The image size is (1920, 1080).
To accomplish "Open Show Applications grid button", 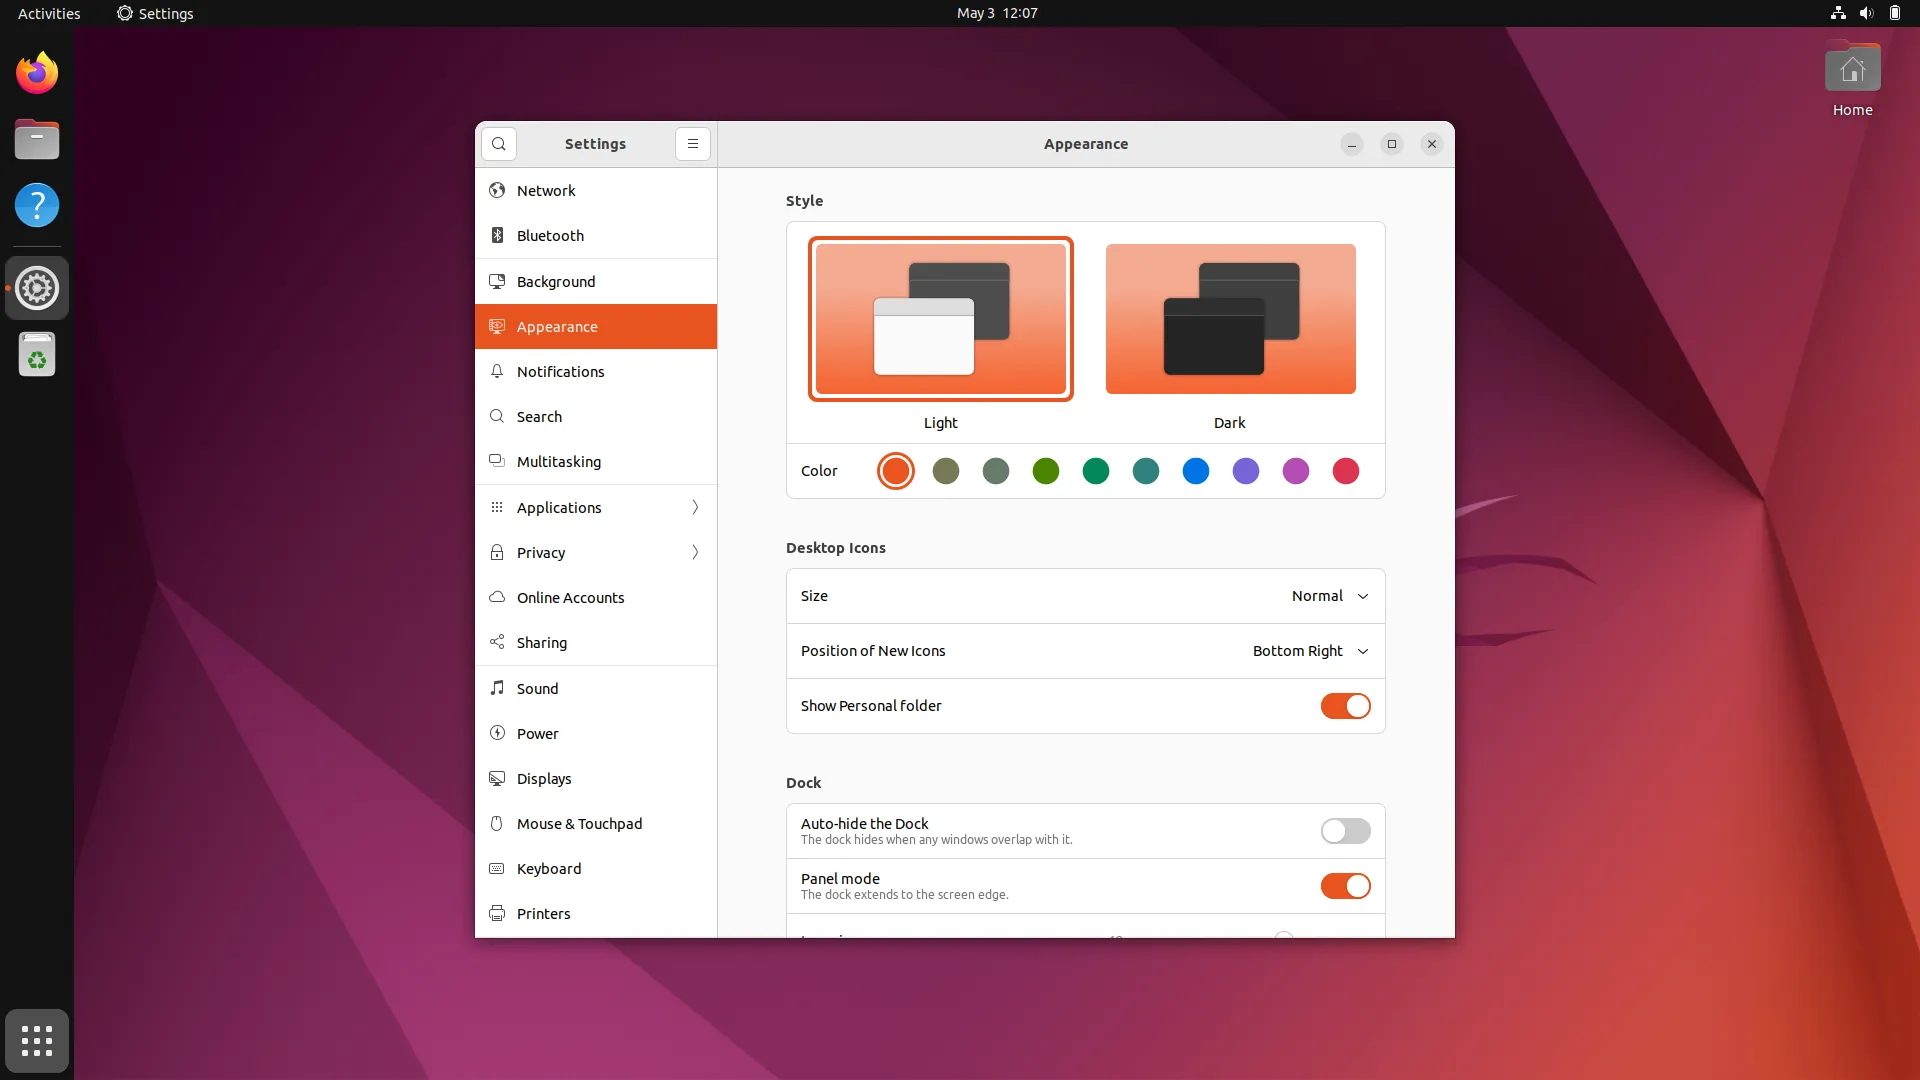I will point(37,1041).
